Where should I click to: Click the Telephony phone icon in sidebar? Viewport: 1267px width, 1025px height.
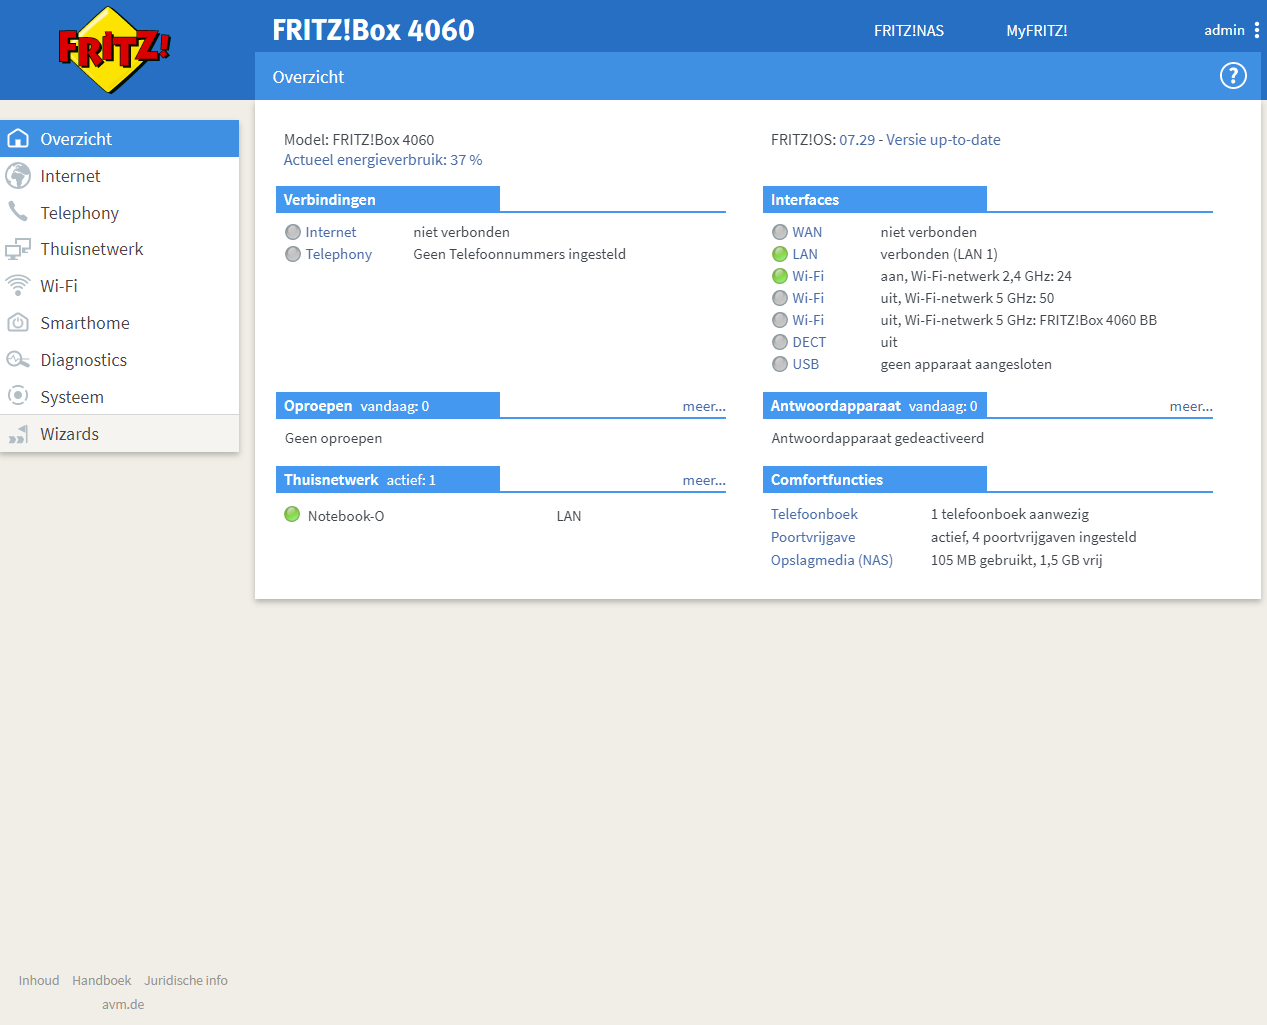(x=18, y=212)
